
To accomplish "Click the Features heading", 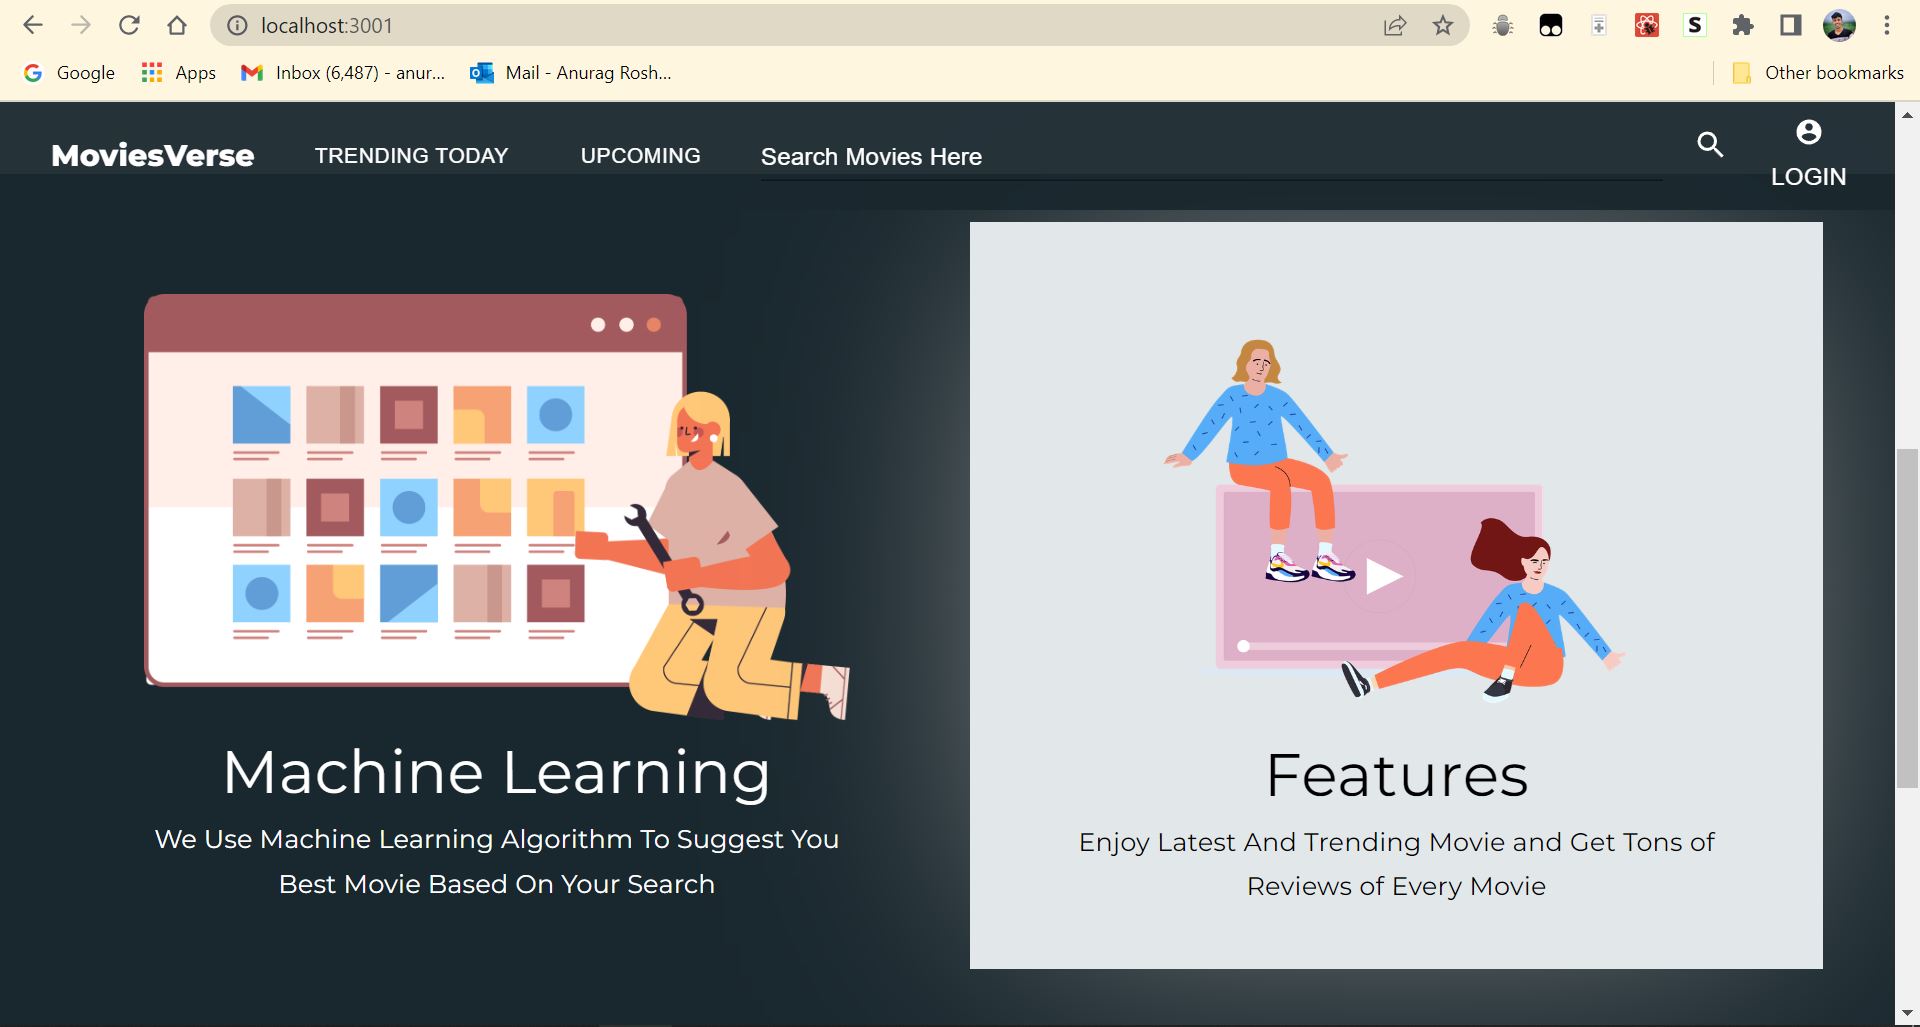I will (x=1396, y=775).
